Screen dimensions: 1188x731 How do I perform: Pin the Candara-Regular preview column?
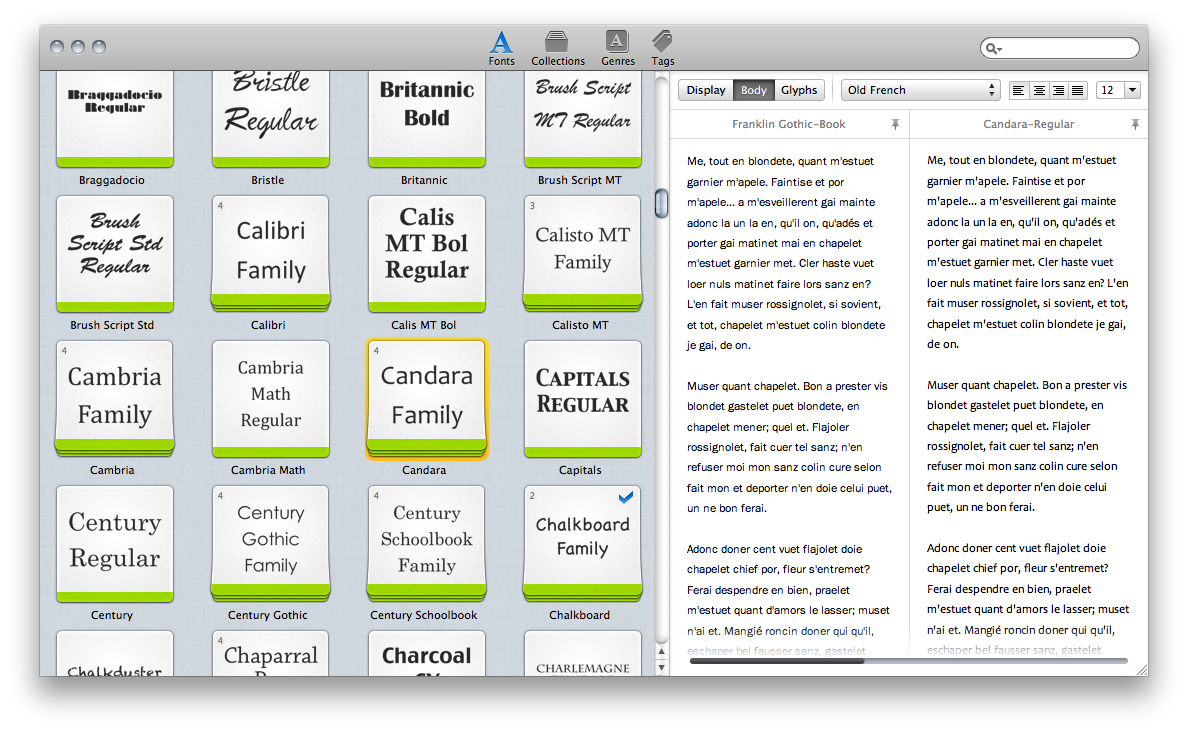pos(1135,124)
